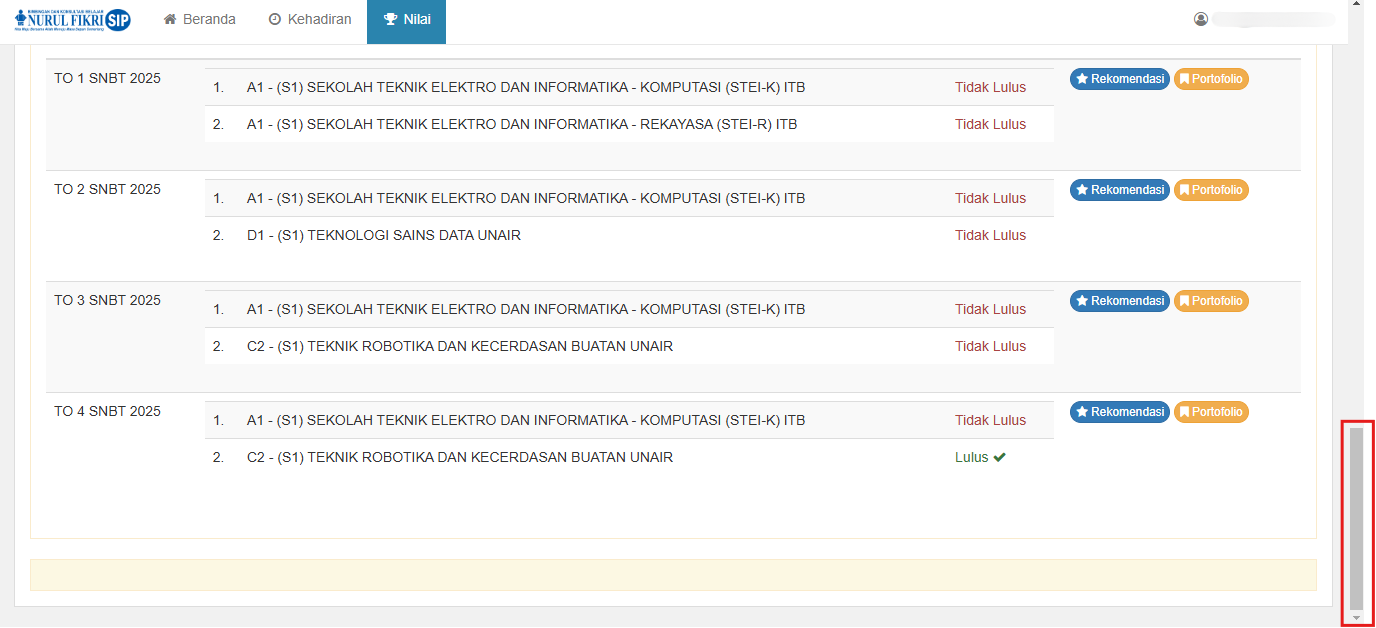The image size is (1376, 628).
Task: Select STEI-R ITB row in TO 1
Action: tap(522, 125)
